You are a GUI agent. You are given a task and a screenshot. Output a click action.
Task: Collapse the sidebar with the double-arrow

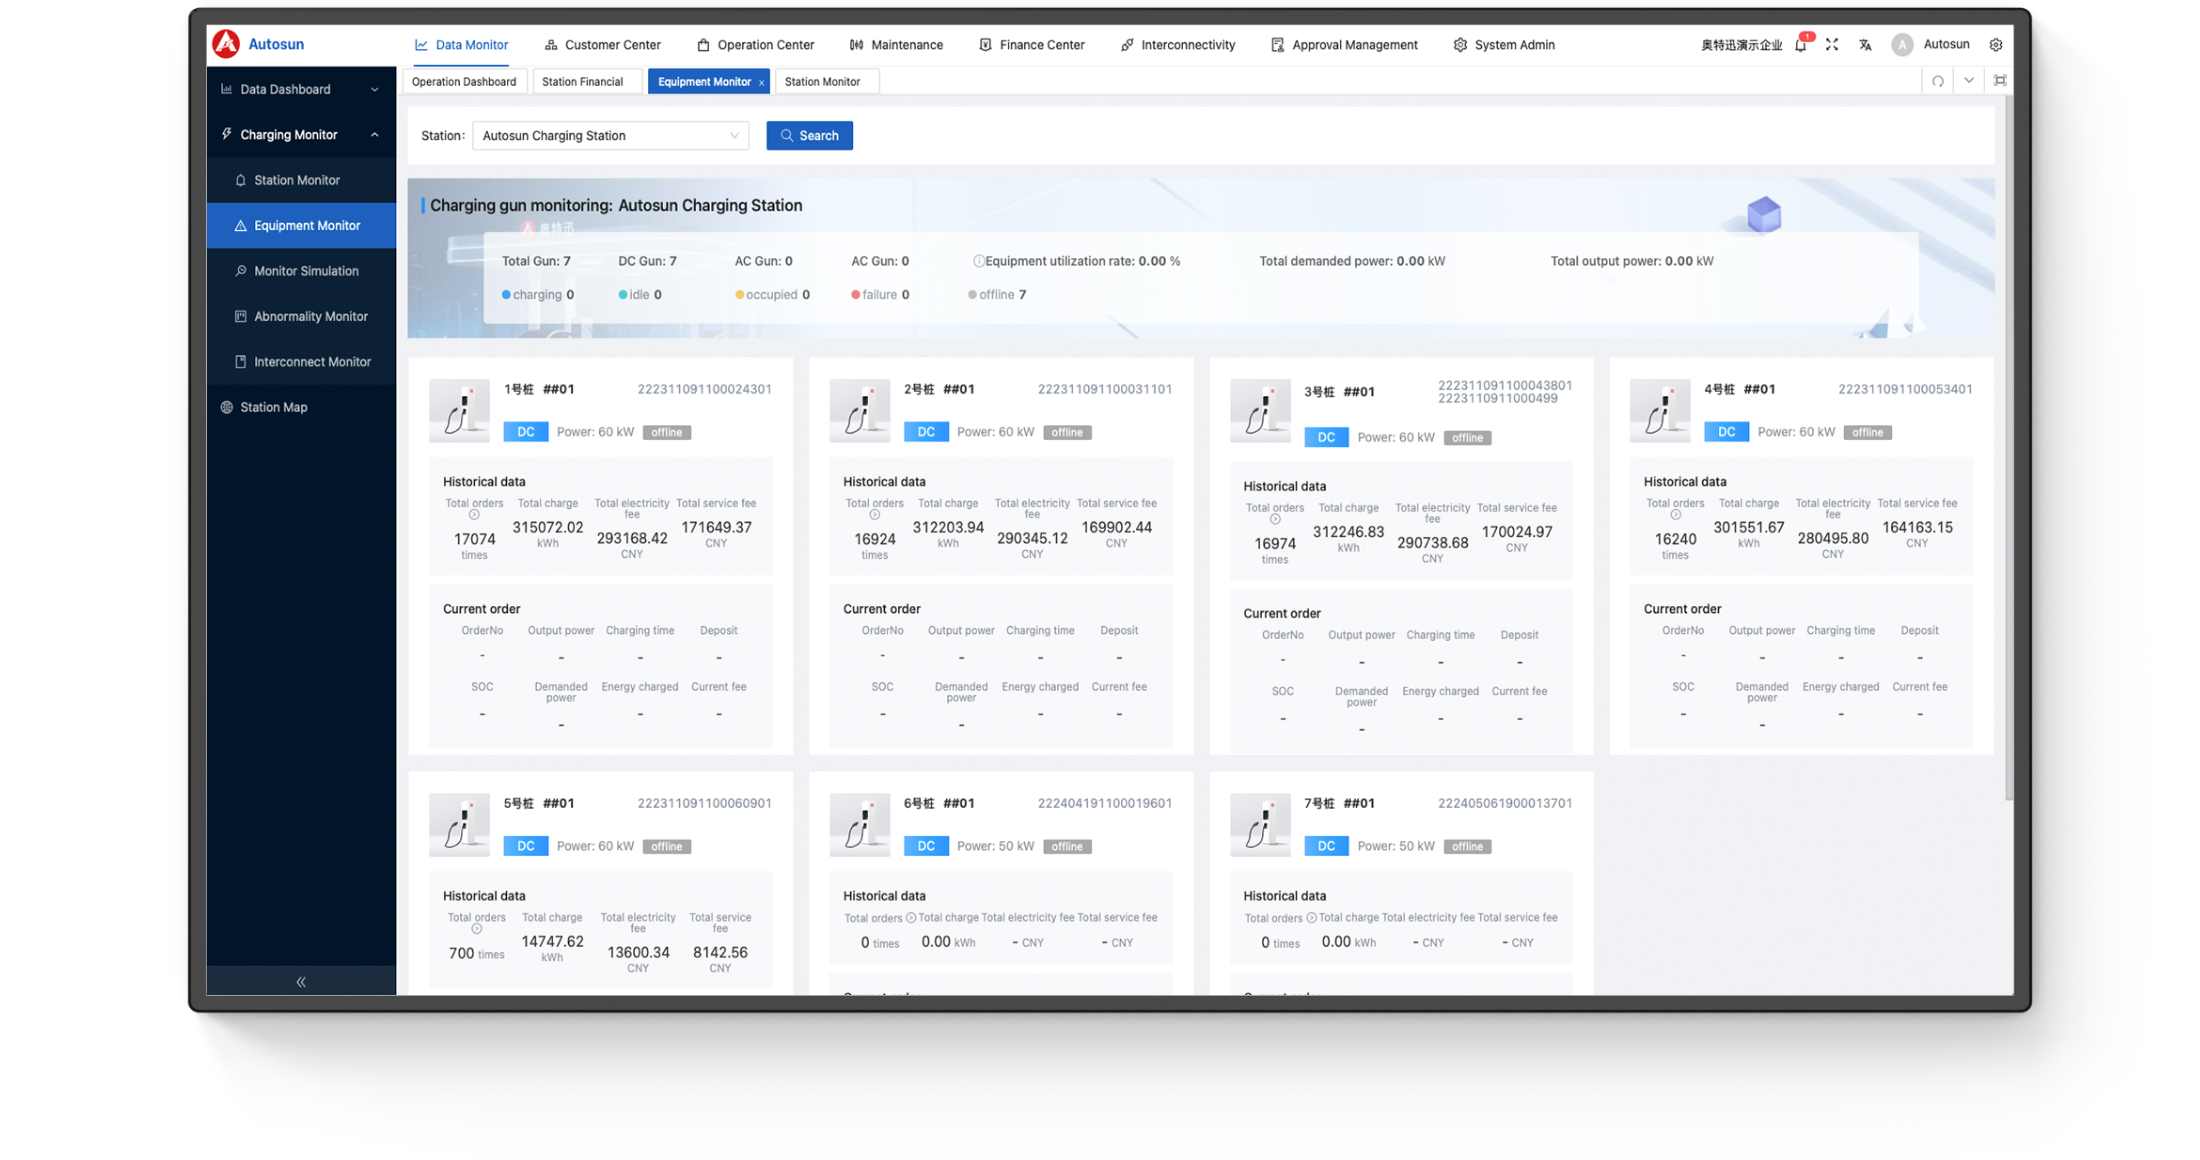301,981
